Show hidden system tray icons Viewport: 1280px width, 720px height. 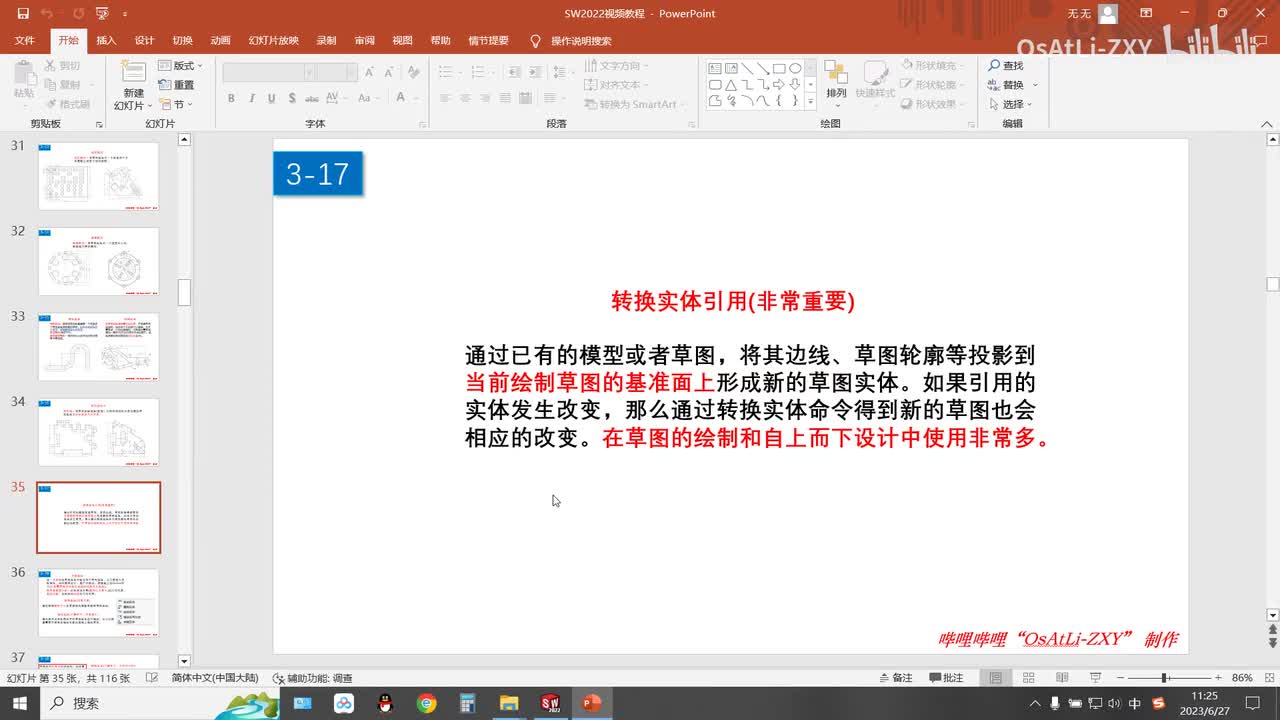pos(1034,704)
